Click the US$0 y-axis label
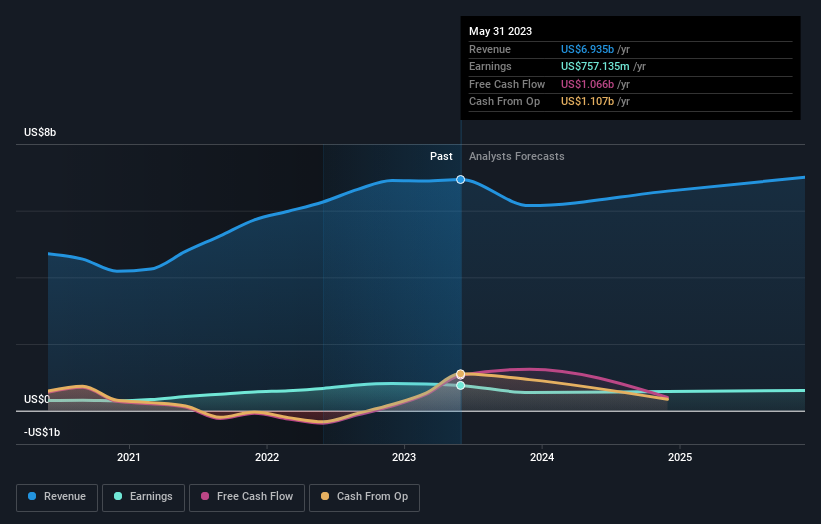The height and width of the screenshot is (524, 821). pyautogui.click(x=37, y=399)
